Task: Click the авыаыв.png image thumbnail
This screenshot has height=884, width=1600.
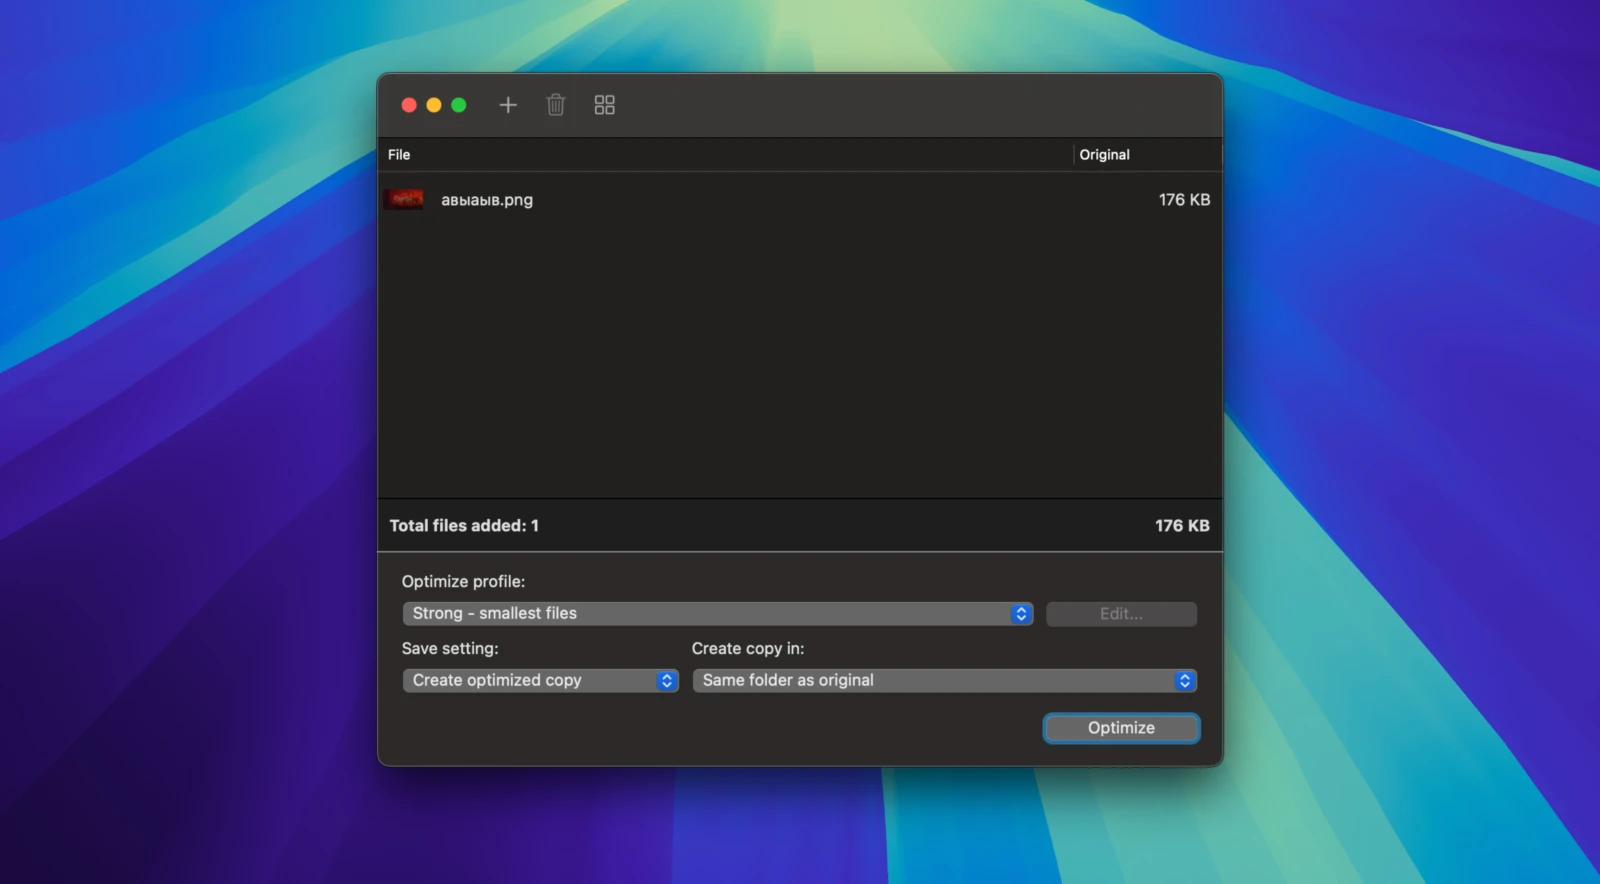Action: (x=405, y=200)
